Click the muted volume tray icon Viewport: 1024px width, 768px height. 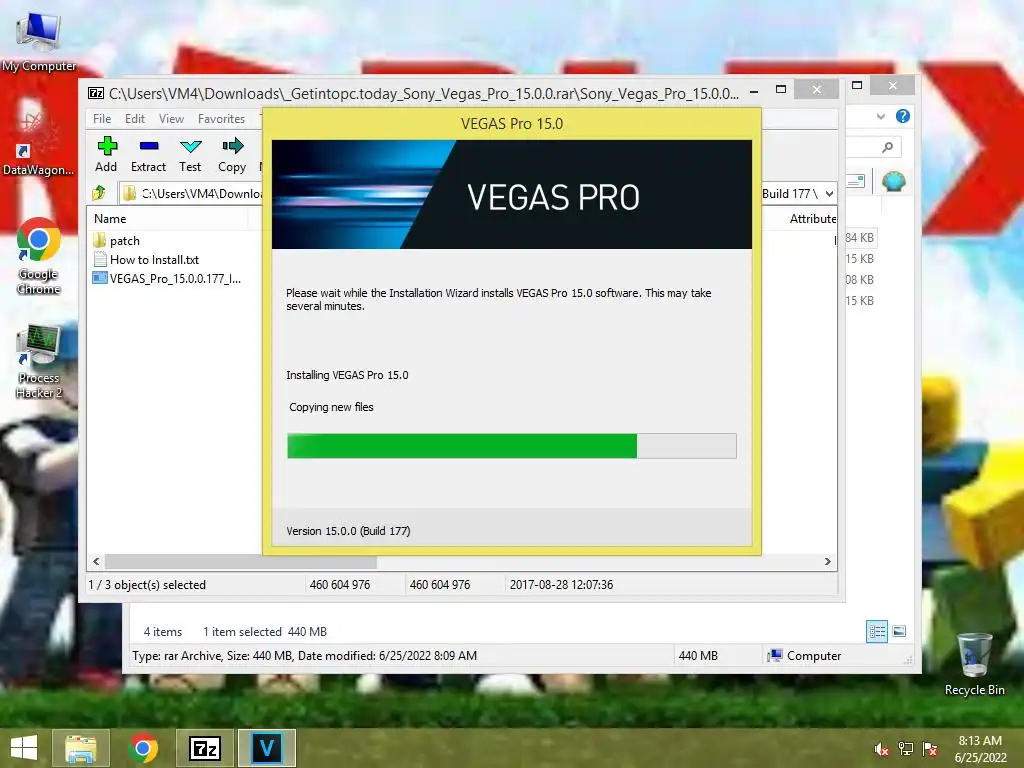click(882, 749)
